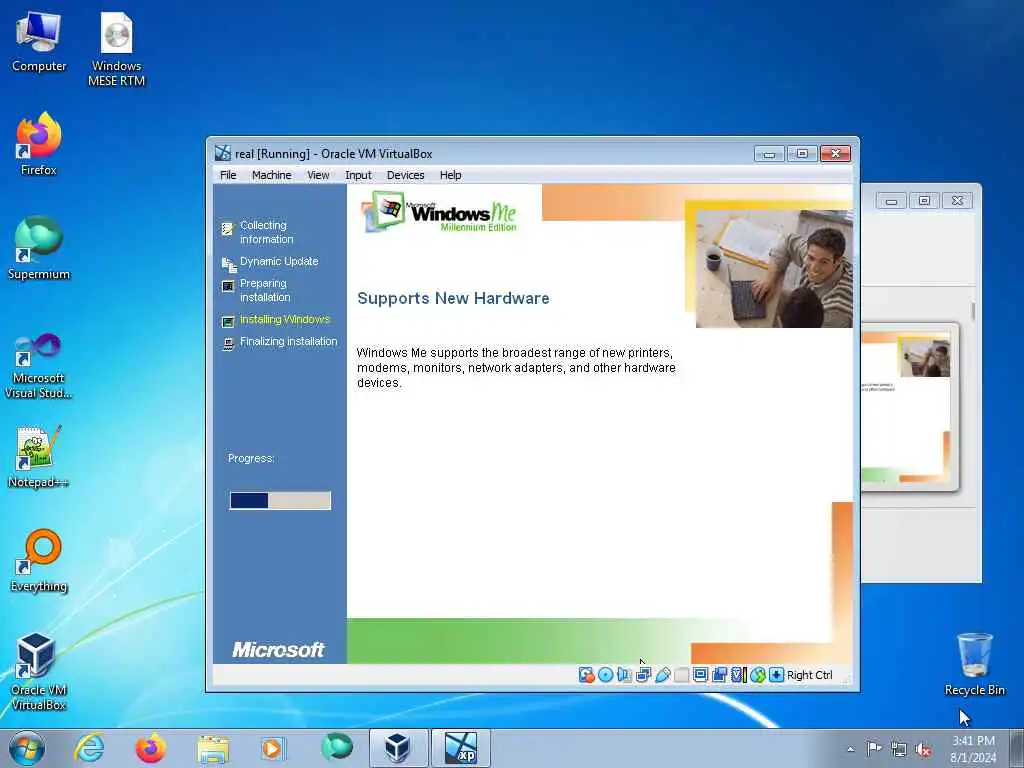
Task: Click the display indicator in VirtualBox status bar
Action: coord(700,675)
